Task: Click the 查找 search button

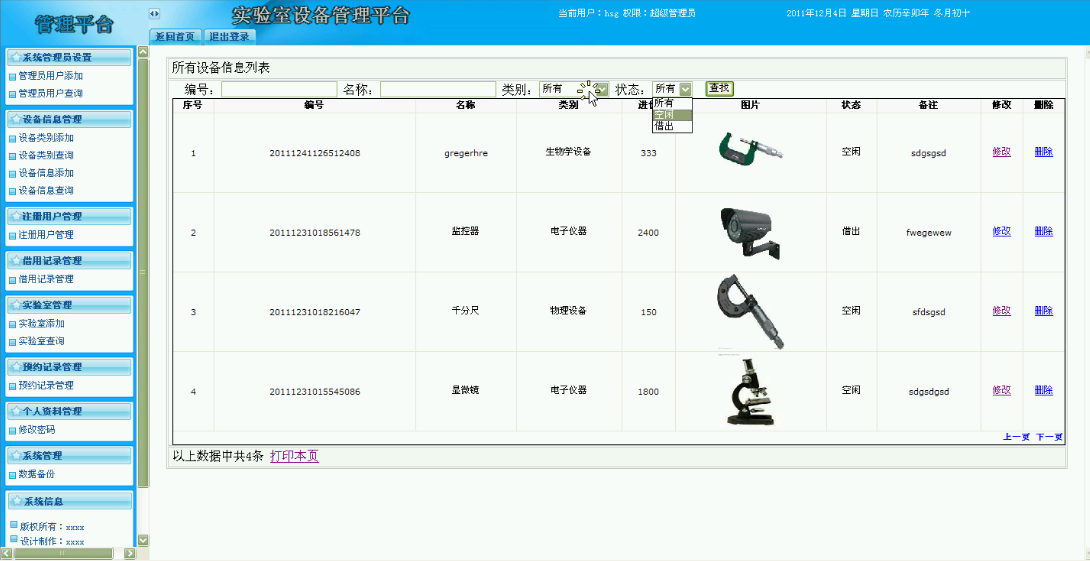Action: click(719, 88)
